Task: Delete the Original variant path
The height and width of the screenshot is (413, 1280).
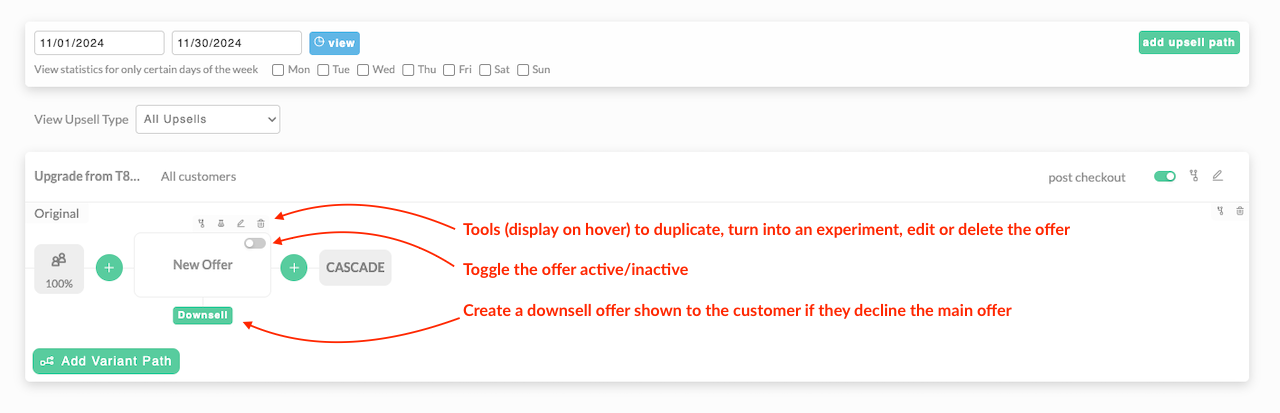Action: (1240, 210)
